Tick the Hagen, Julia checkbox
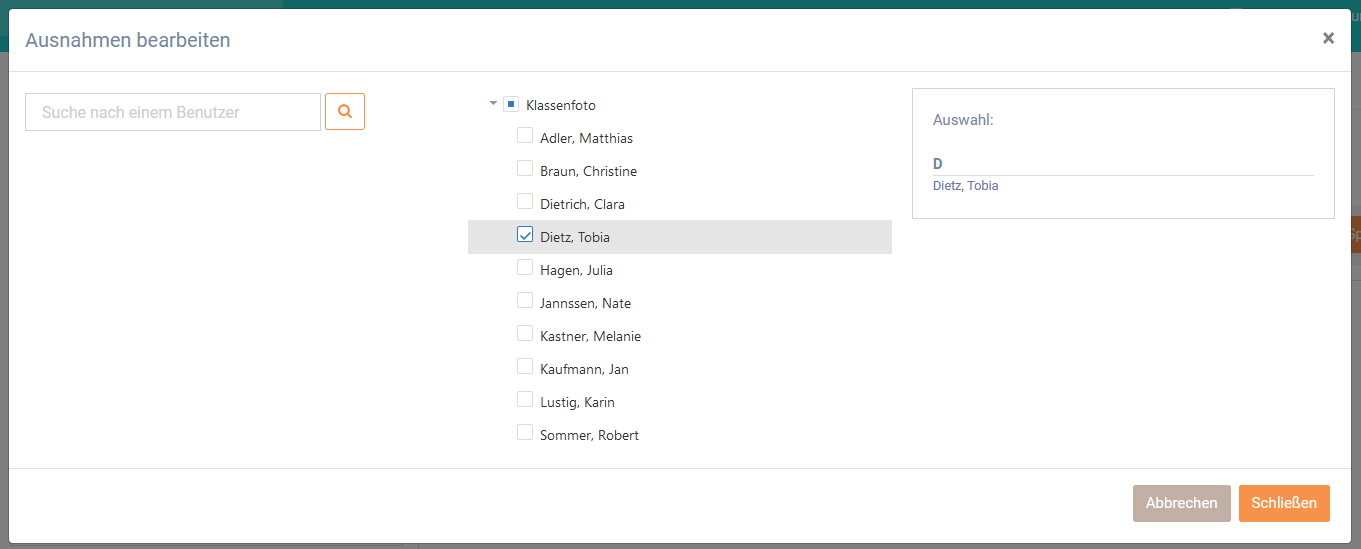 coord(524,267)
